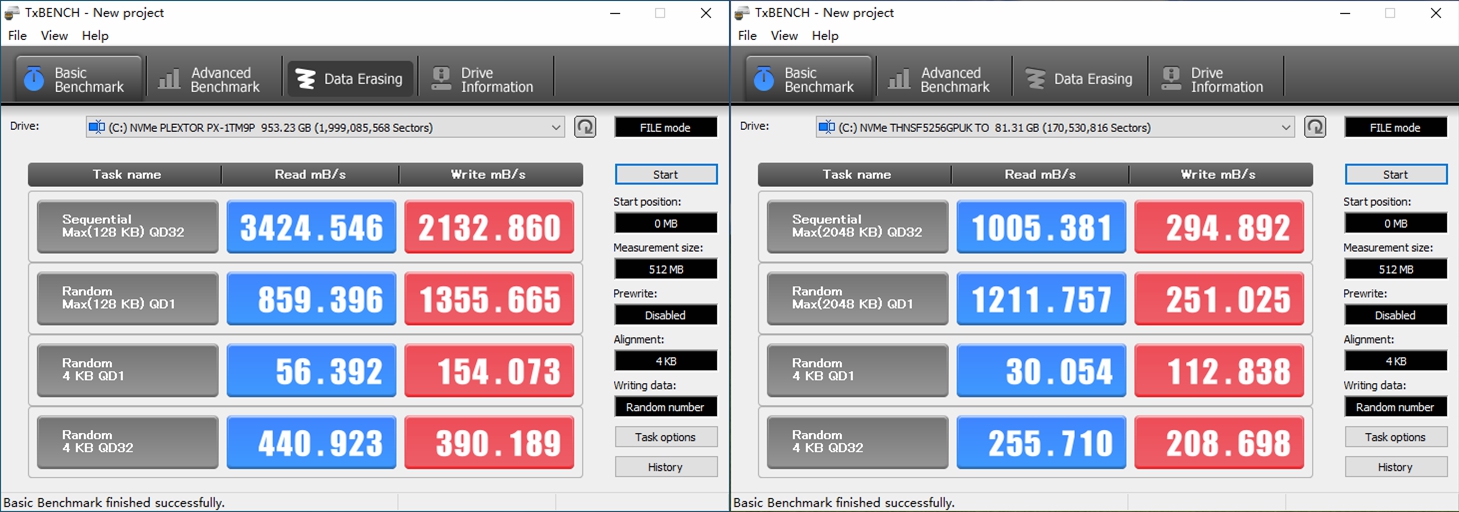Click Sequential Max(128 KB) QD32 task button
This screenshot has height=512, width=1459.
[127, 227]
